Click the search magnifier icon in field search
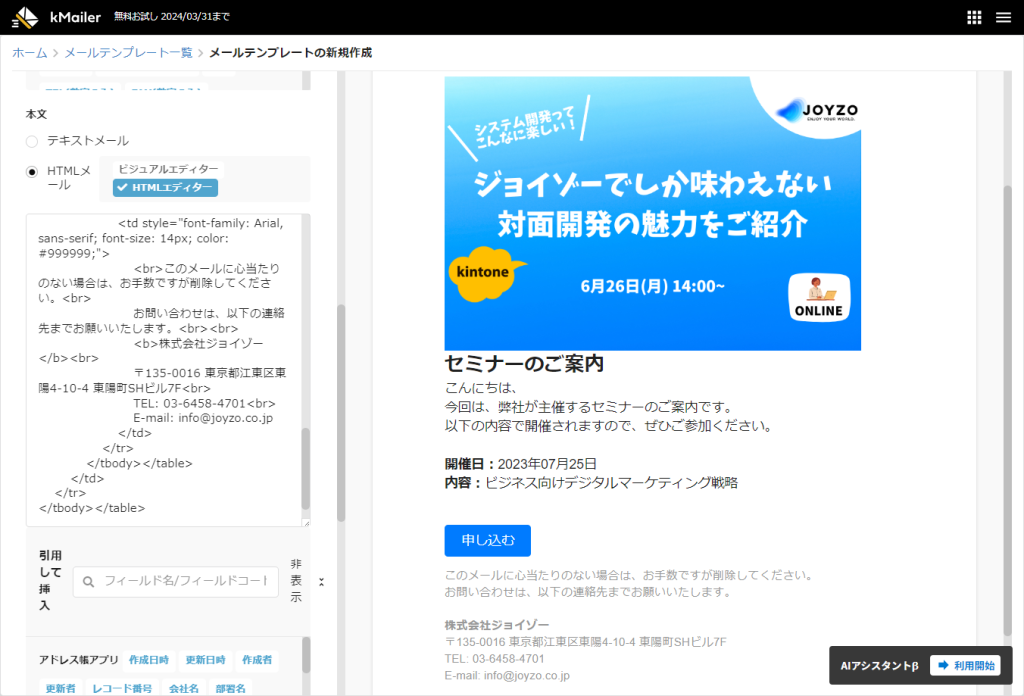This screenshot has height=696, width=1024. click(x=89, y=581)
